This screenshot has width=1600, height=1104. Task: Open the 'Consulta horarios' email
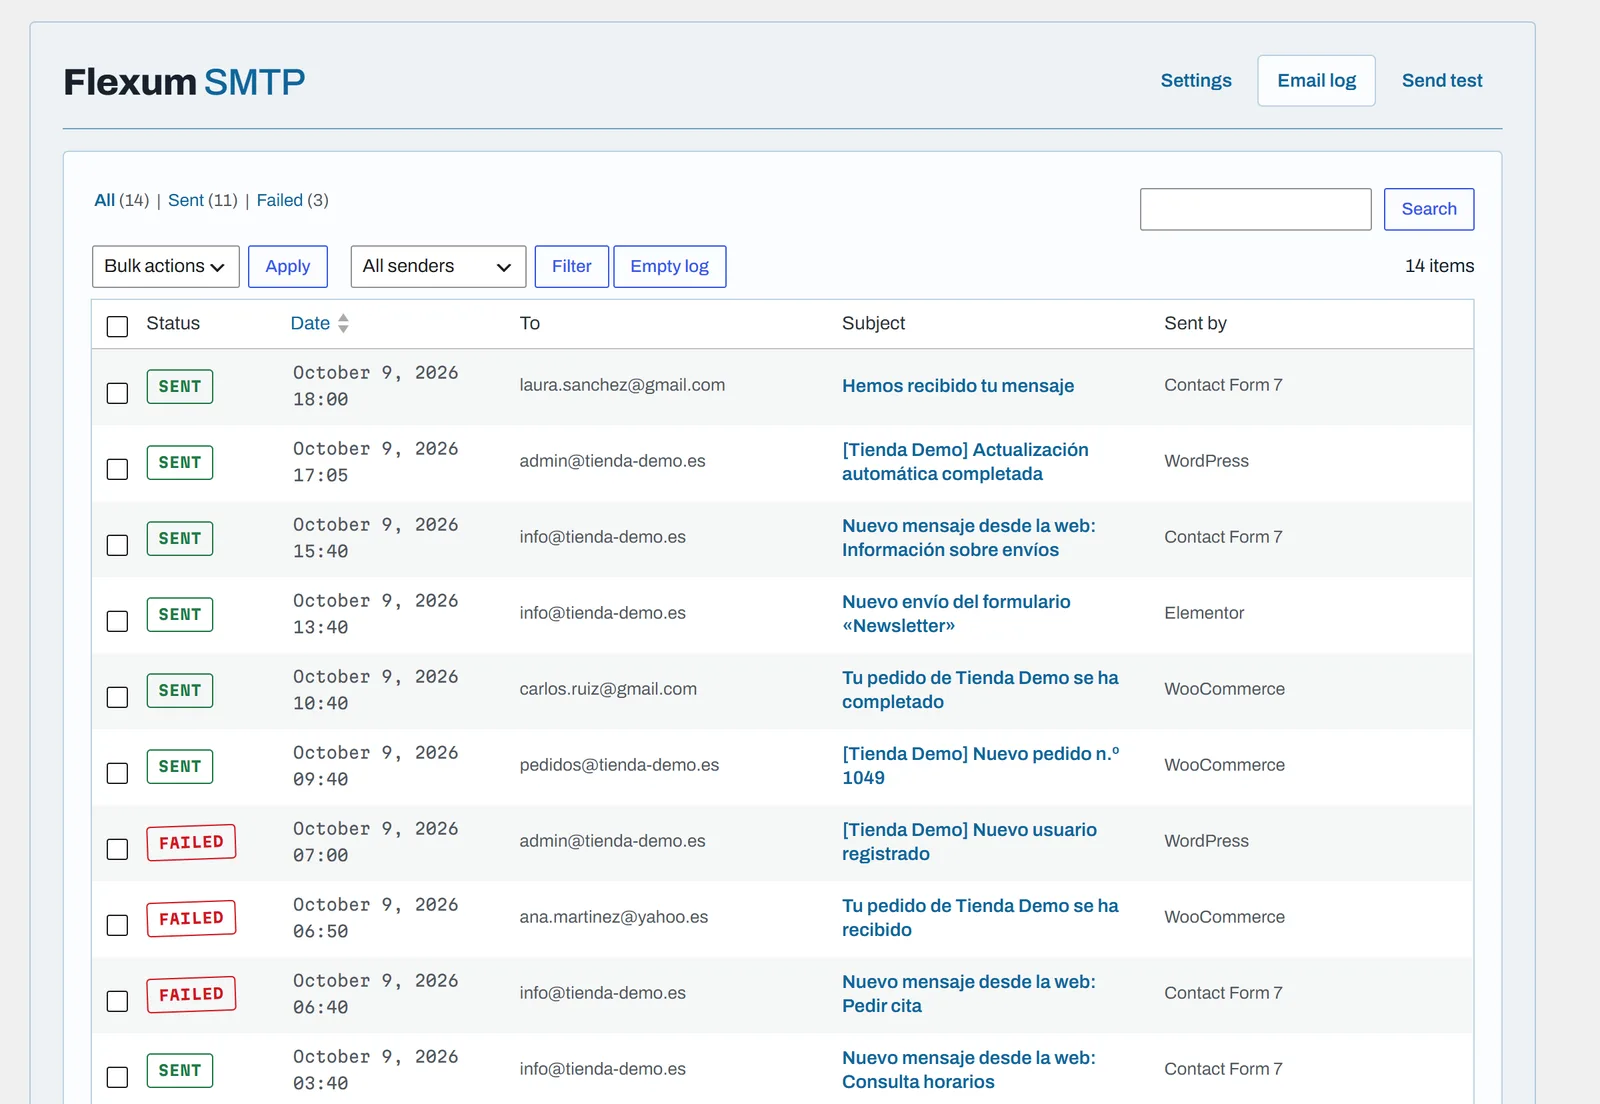[x=968, y=1070]
